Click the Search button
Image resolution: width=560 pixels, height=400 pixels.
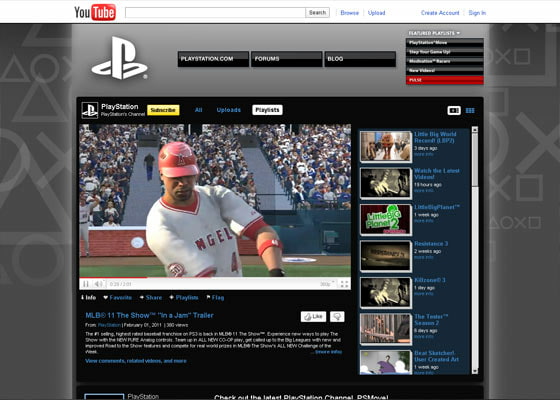point(318,12)
